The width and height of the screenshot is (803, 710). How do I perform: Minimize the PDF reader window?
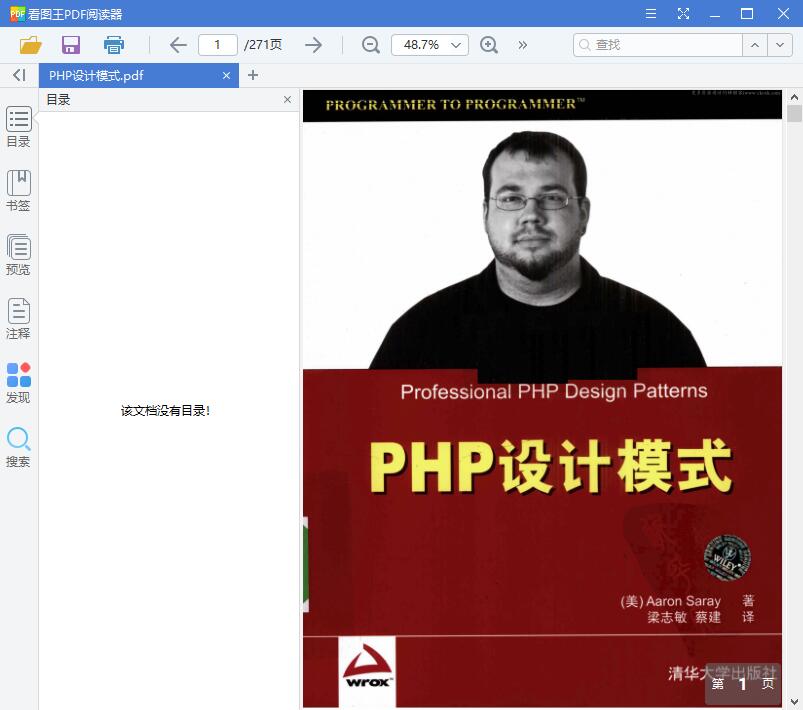(715, 14)
